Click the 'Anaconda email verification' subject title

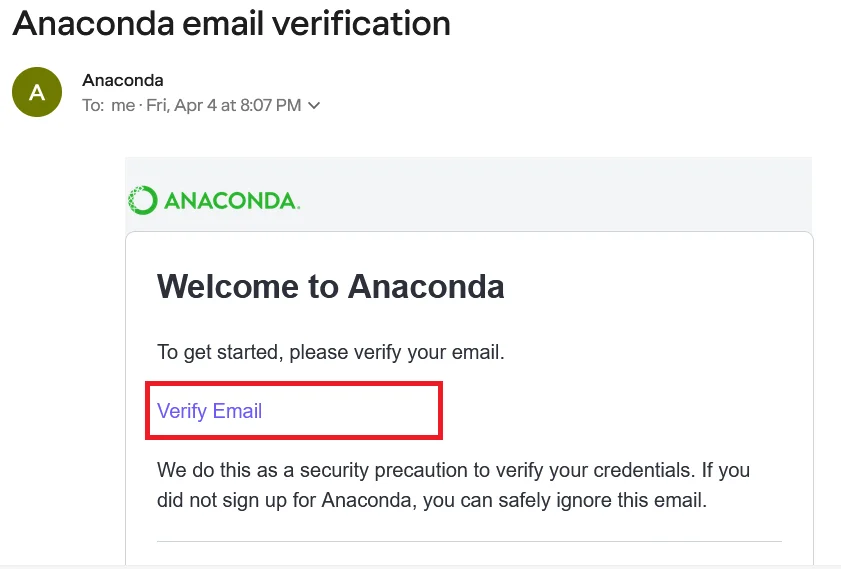[x=231, y=23]
